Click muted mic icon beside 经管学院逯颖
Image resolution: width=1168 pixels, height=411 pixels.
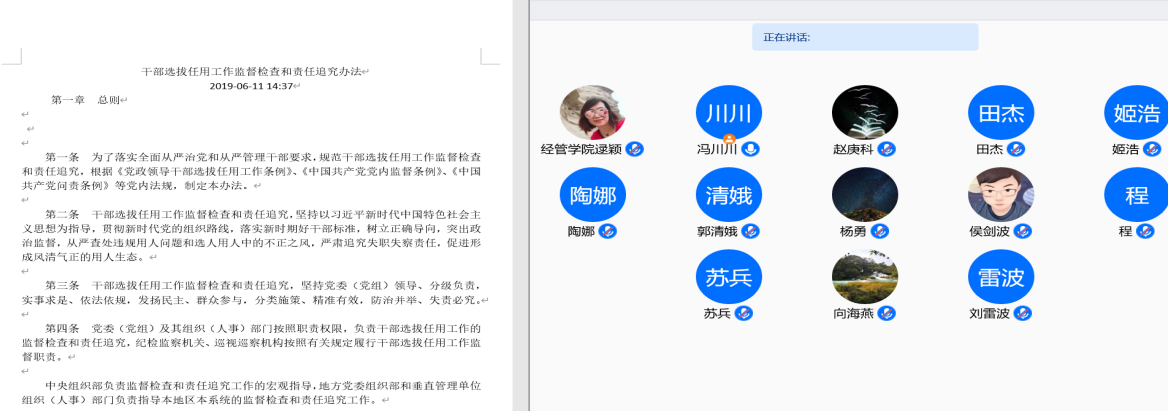click(634, 149)
